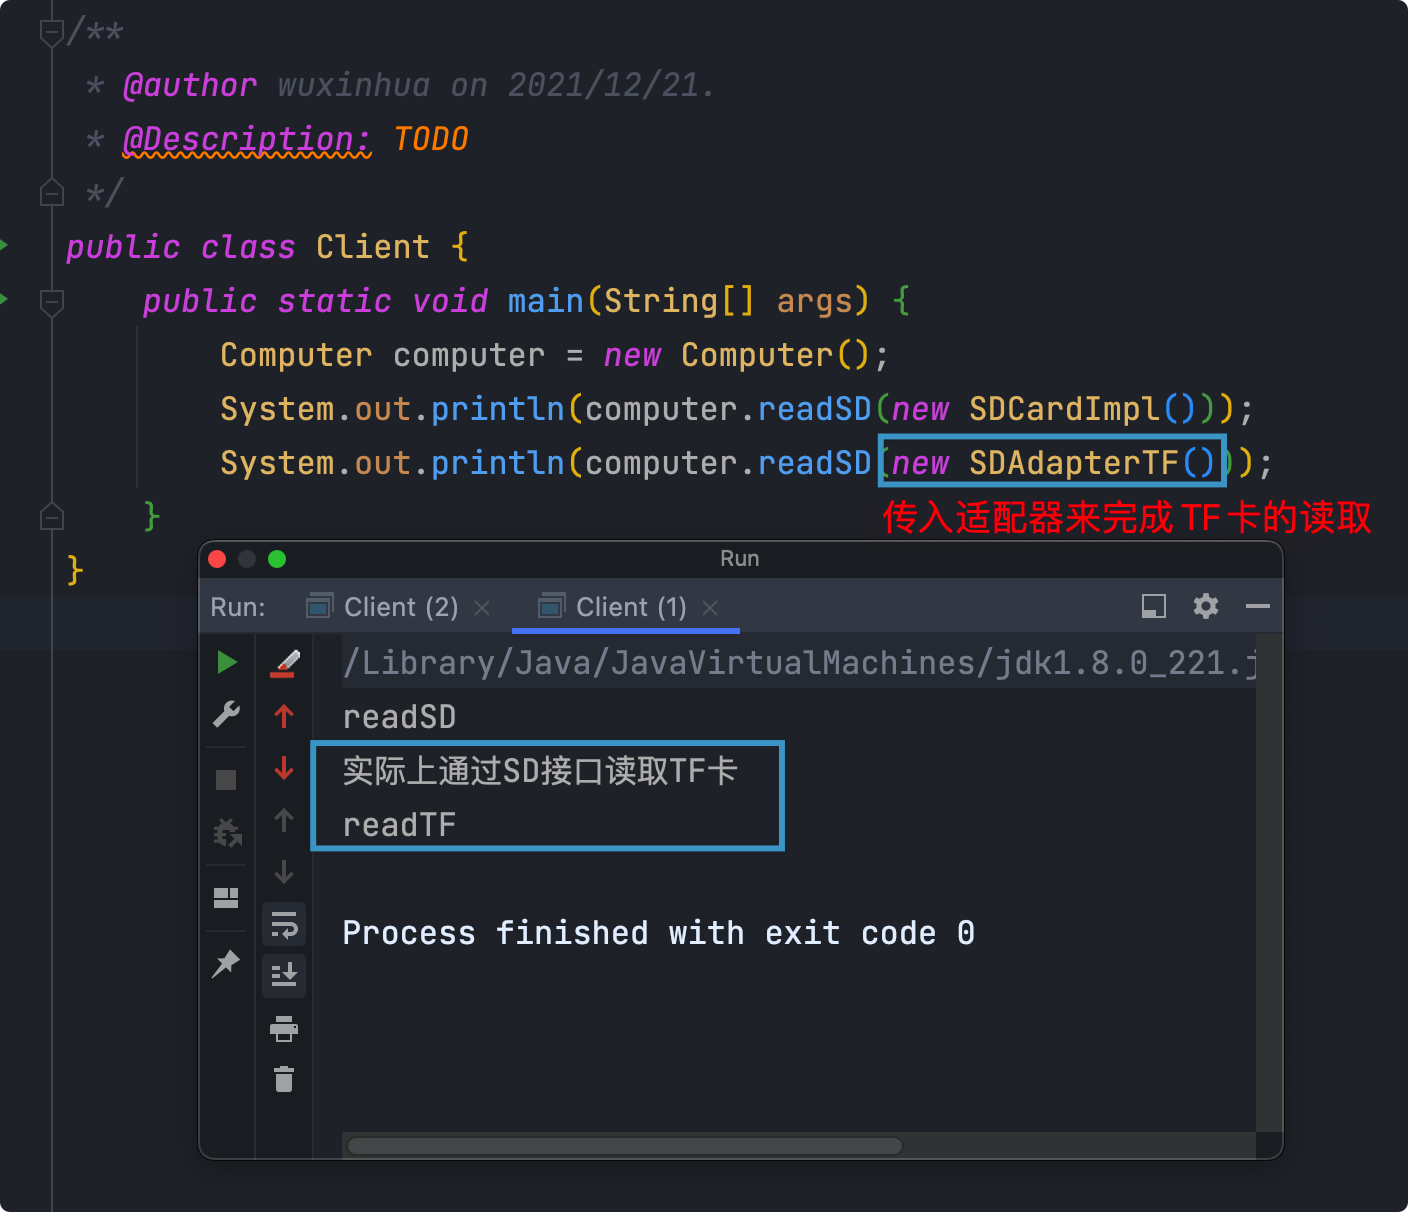Screen dimensions: 1408x1212
Task: Click console vertical scrollbar
Action: 1269,882
